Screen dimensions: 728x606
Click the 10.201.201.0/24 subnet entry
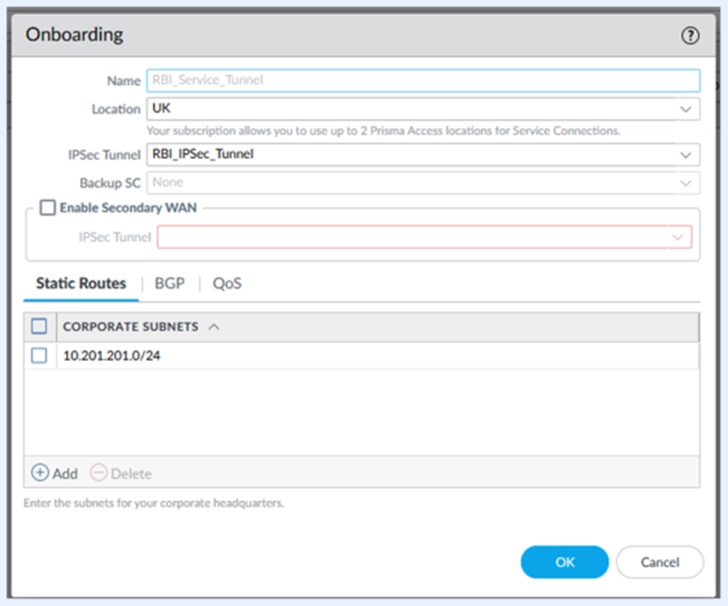(112, 355)
